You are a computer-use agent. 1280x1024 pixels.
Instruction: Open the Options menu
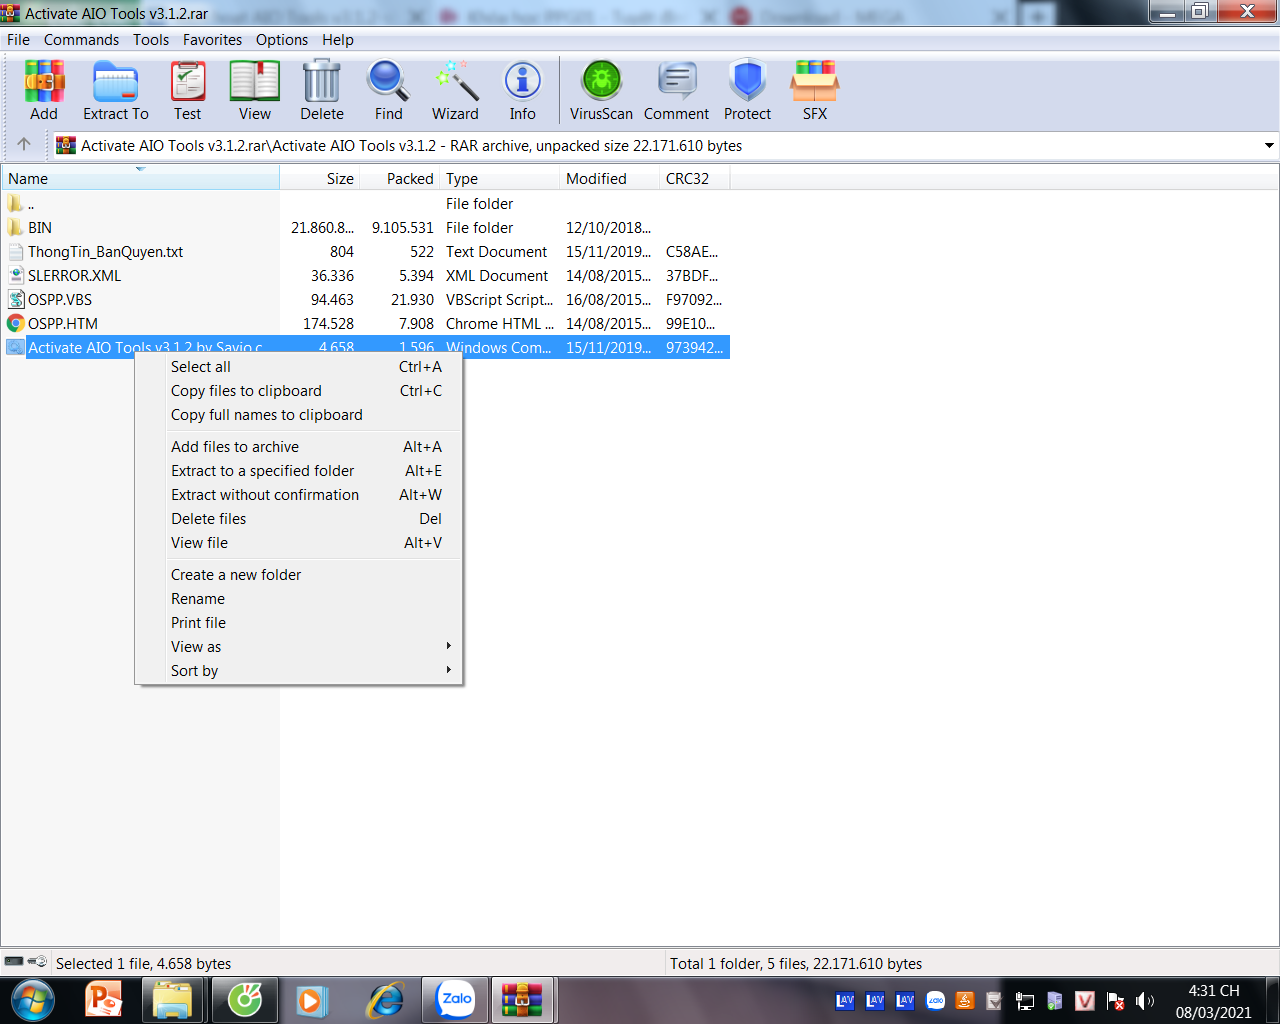pos(282,40)
